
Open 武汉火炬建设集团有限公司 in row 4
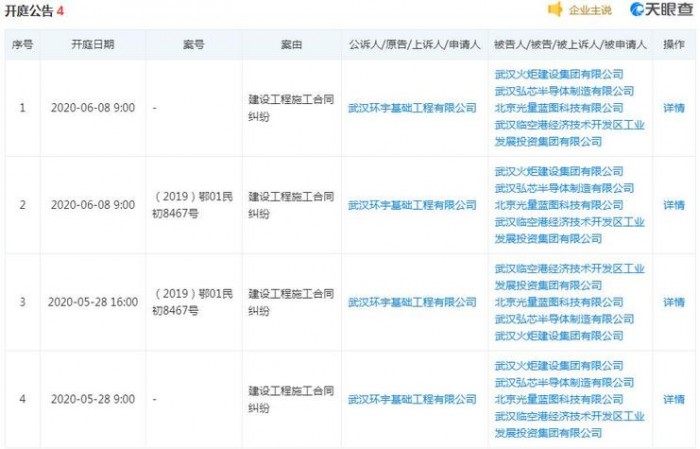tap(559, 366)
